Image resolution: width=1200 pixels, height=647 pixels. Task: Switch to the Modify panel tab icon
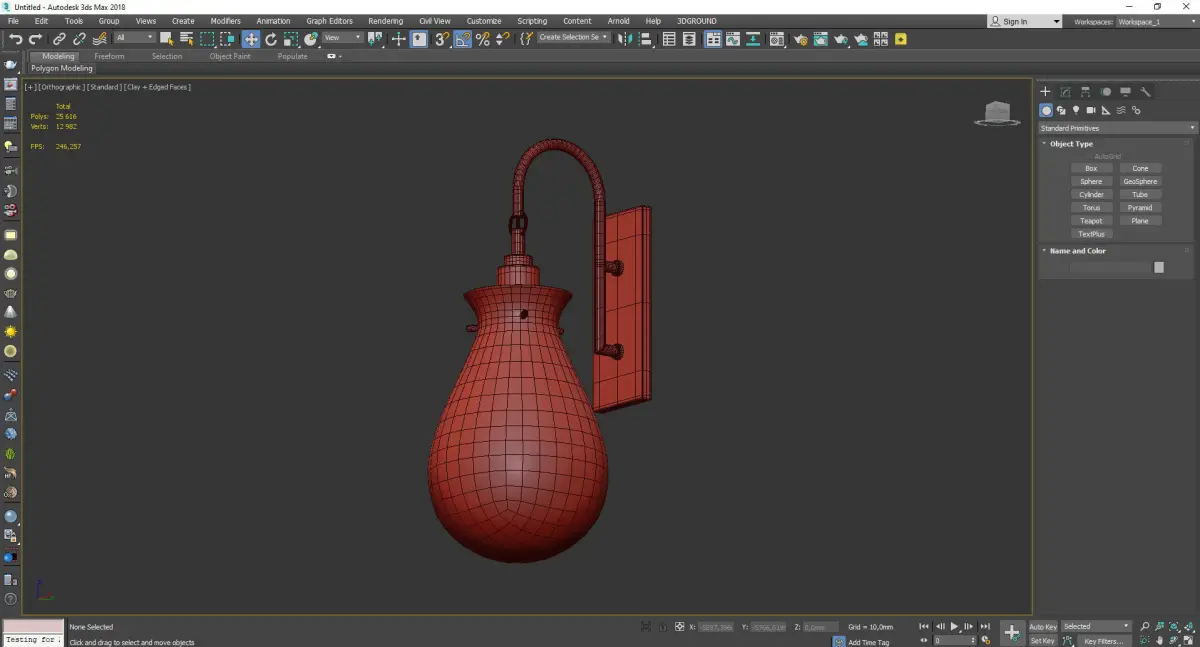pos(1066,92)
